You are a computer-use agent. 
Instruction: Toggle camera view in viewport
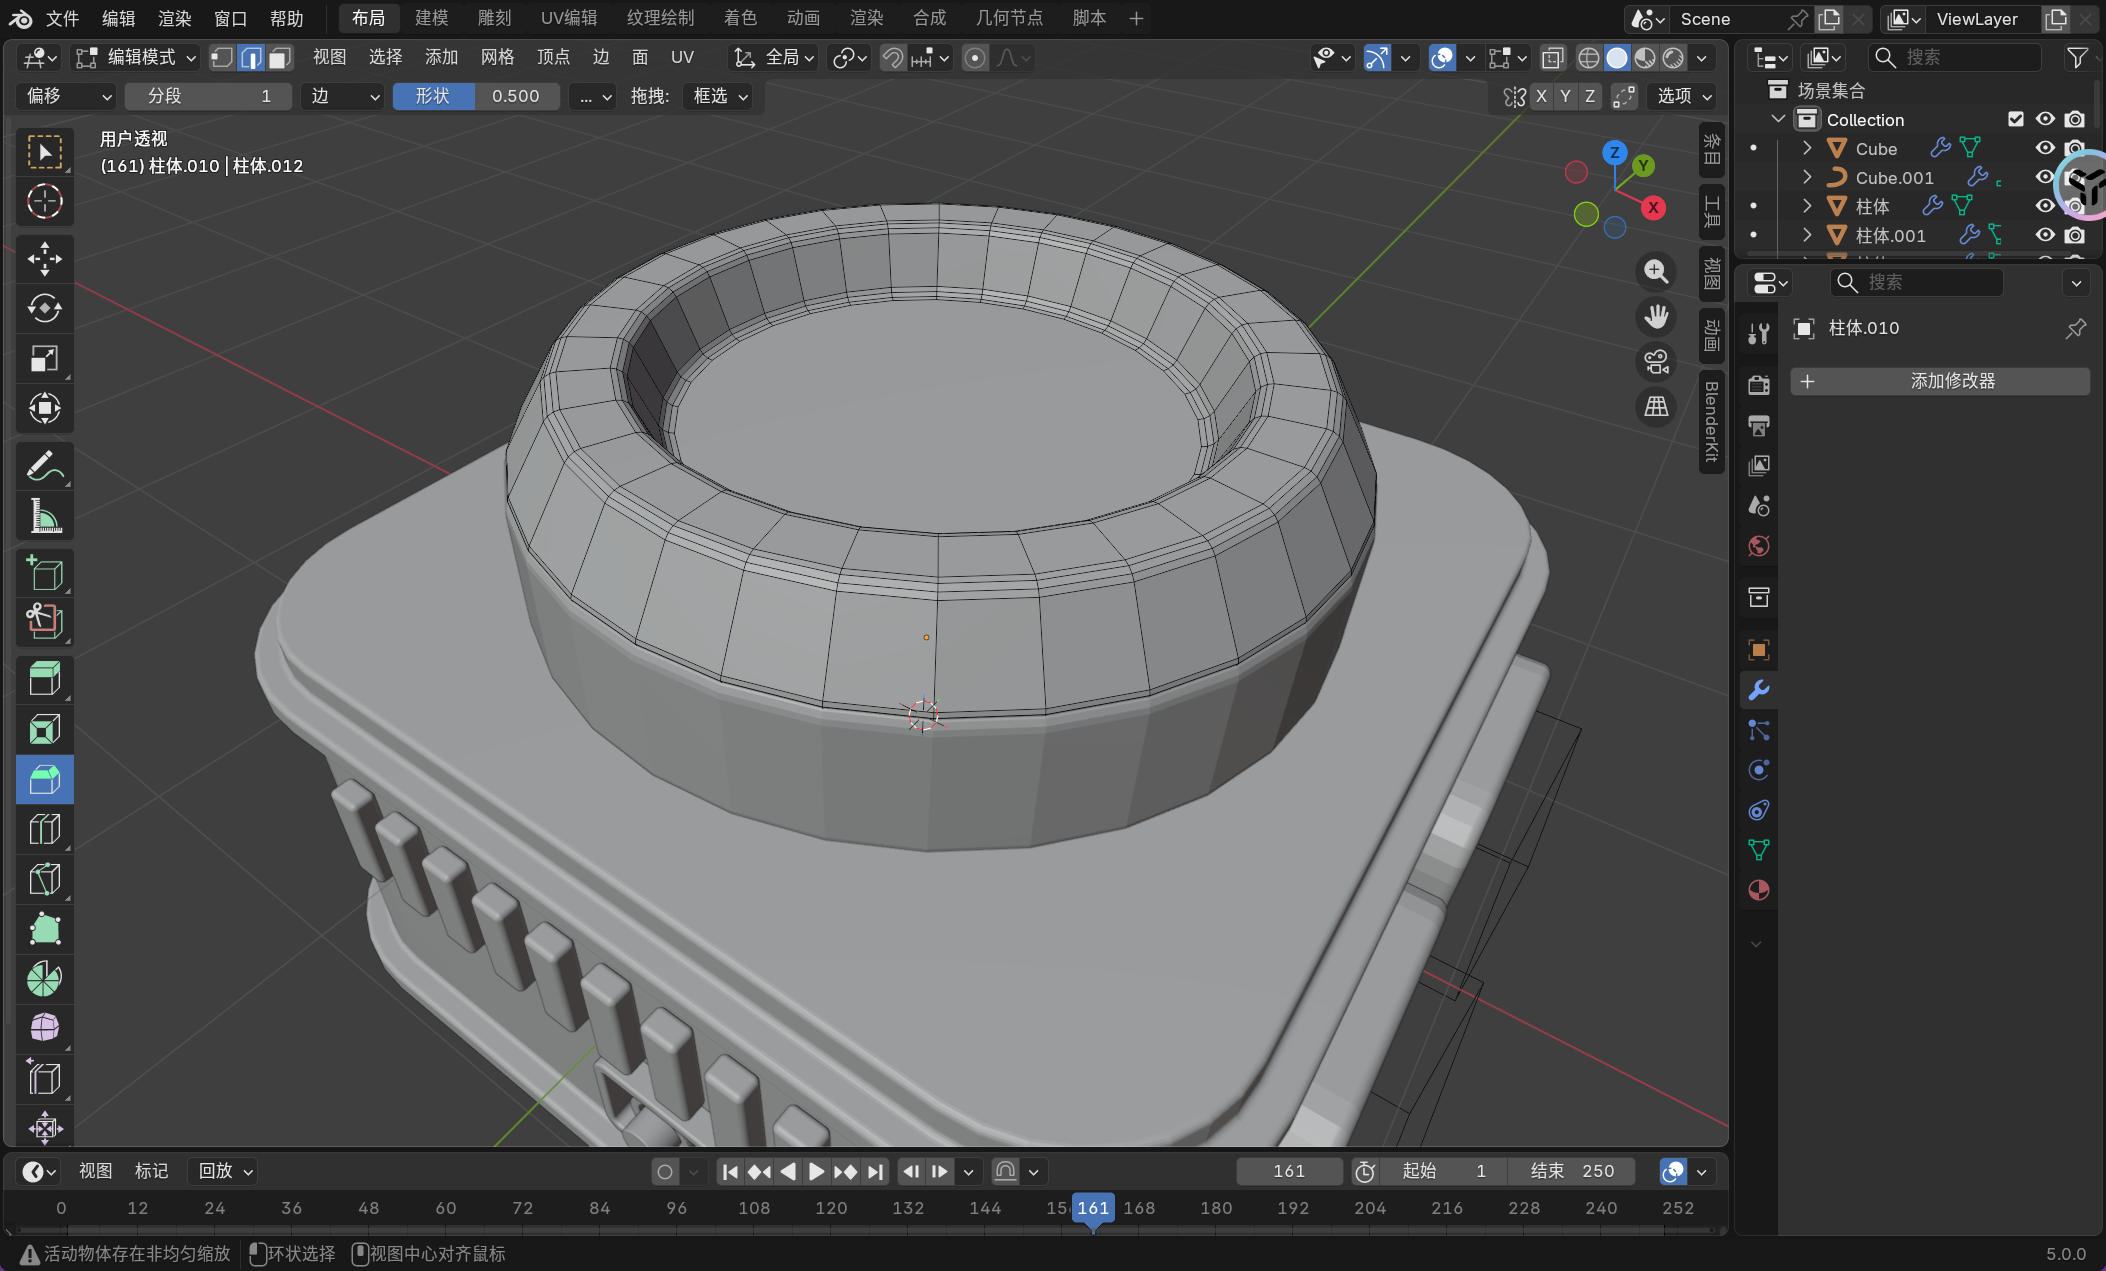[x=1656, y=361]
